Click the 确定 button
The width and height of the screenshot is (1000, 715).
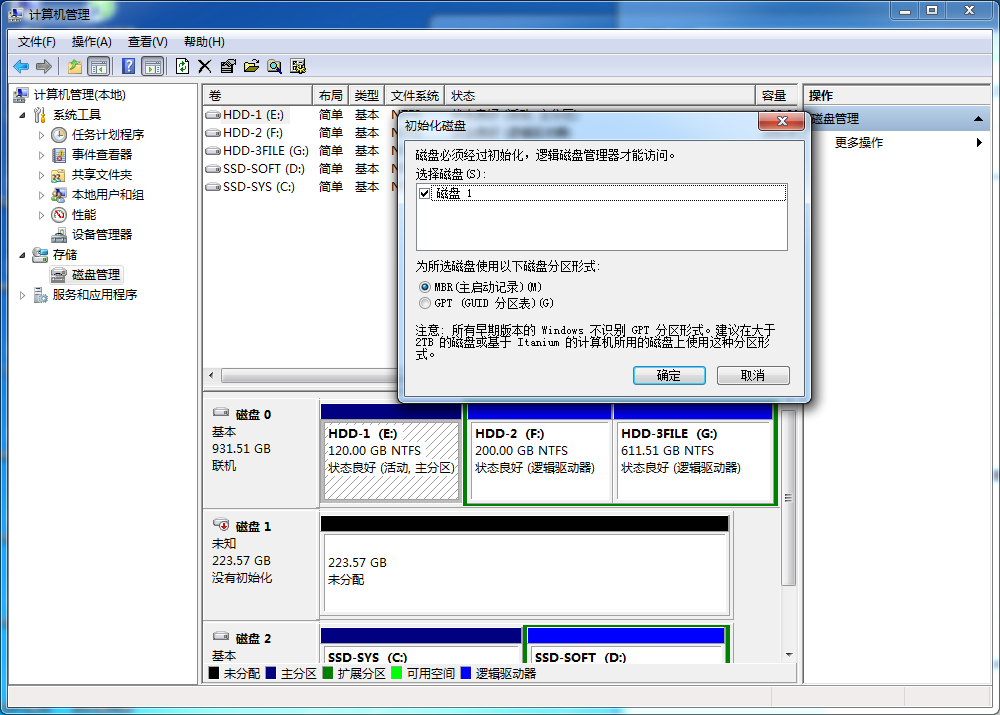coord(669,376)
